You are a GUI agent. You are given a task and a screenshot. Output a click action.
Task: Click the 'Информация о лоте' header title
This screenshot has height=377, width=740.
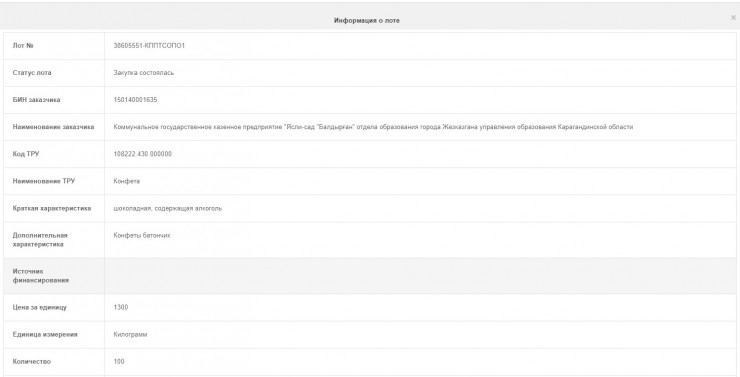point(367,21)
